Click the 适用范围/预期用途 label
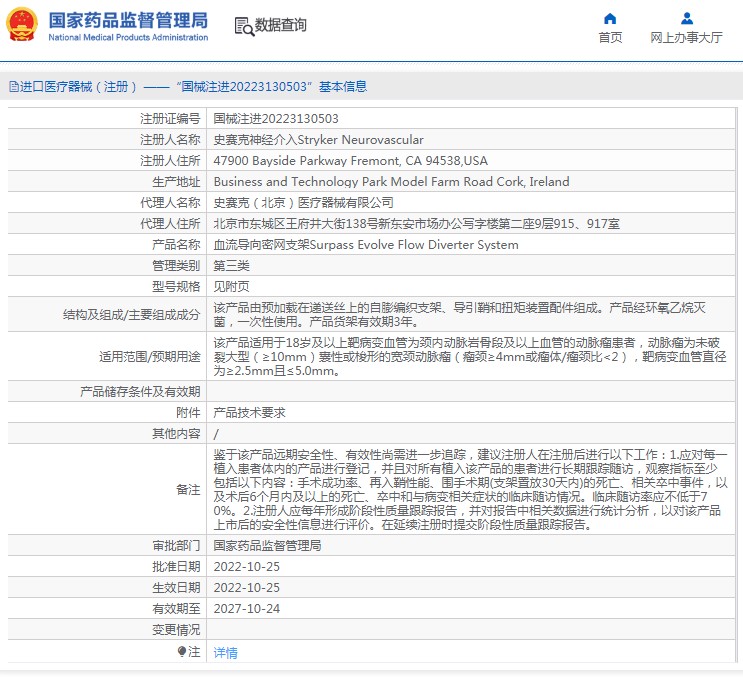The height and width of the screenshot is (677, 743). (x=149, y=356)
